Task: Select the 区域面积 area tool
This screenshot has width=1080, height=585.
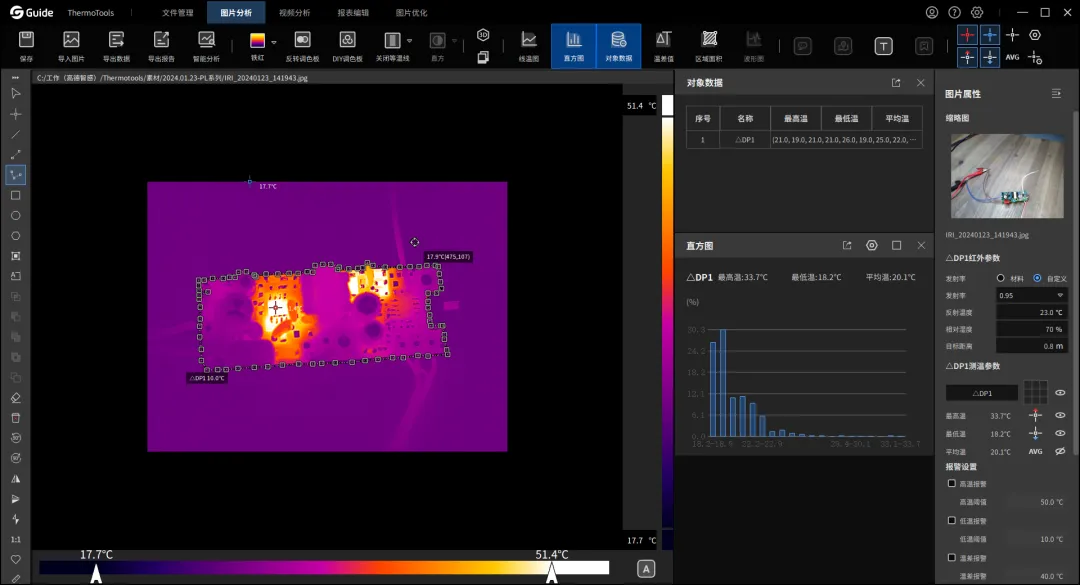Action: 709,45
